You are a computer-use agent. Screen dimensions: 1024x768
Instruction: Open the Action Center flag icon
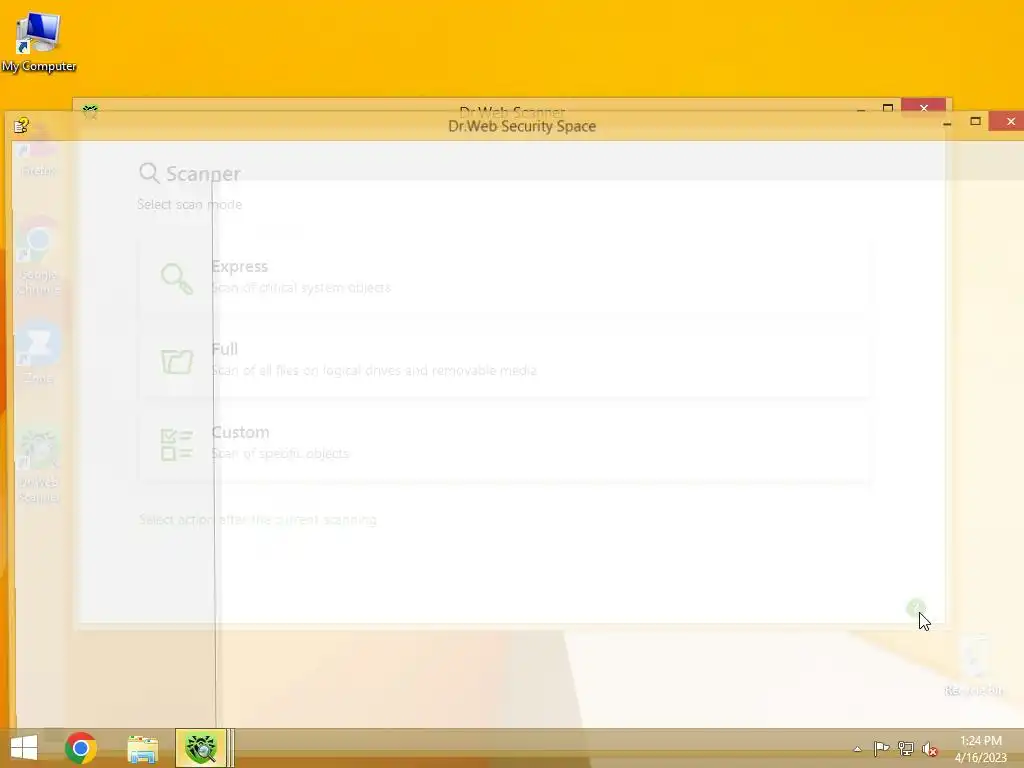click(x=881, y=748)
